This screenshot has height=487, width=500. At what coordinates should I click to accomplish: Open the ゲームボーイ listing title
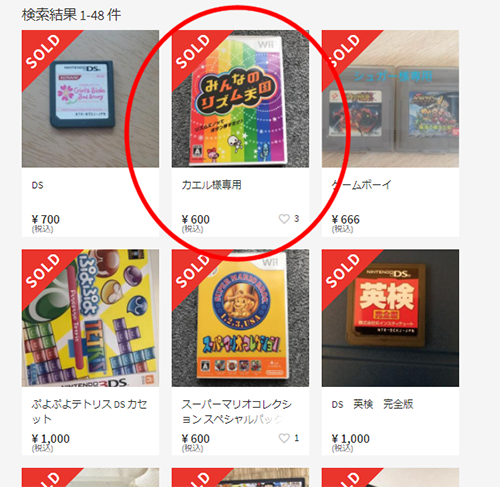point(361,185)
